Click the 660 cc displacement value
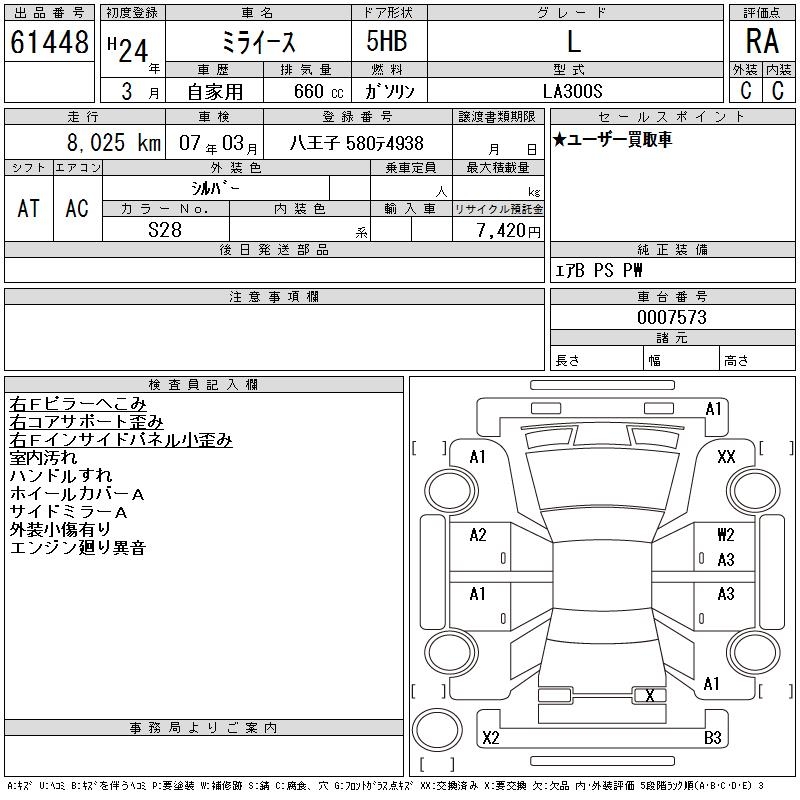800x800 pixels. (319, 92)
